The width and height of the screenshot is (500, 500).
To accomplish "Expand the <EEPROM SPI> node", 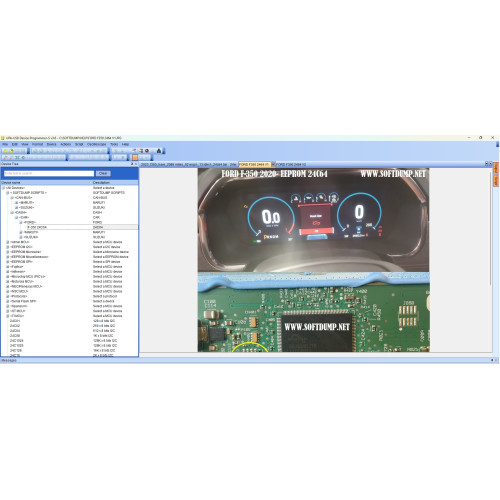I will (8, 262).
